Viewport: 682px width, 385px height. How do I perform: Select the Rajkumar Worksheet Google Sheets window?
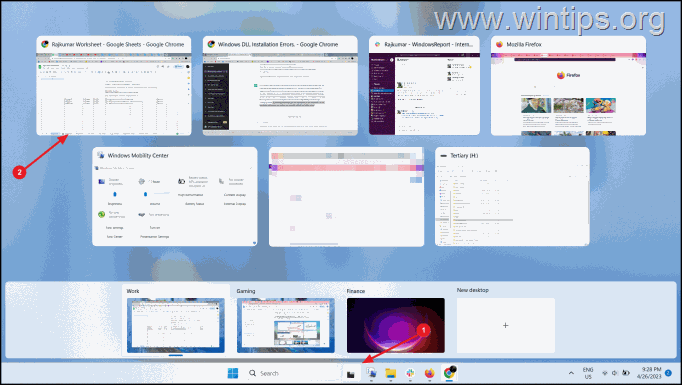pyautogui.click(x=114, y=86)
